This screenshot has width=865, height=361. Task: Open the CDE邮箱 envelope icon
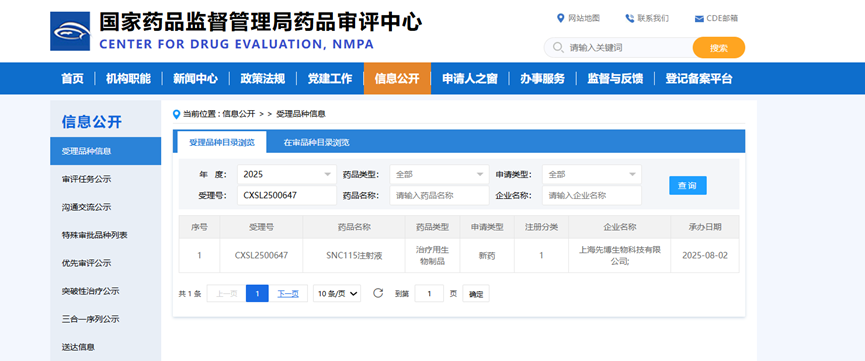click(x=699, y=19)
